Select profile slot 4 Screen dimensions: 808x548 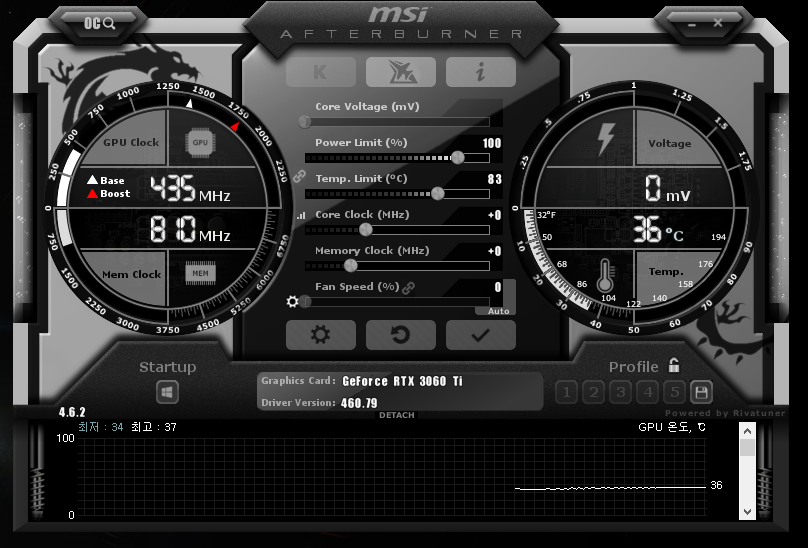pyautogui.click(x=648, y=393)
